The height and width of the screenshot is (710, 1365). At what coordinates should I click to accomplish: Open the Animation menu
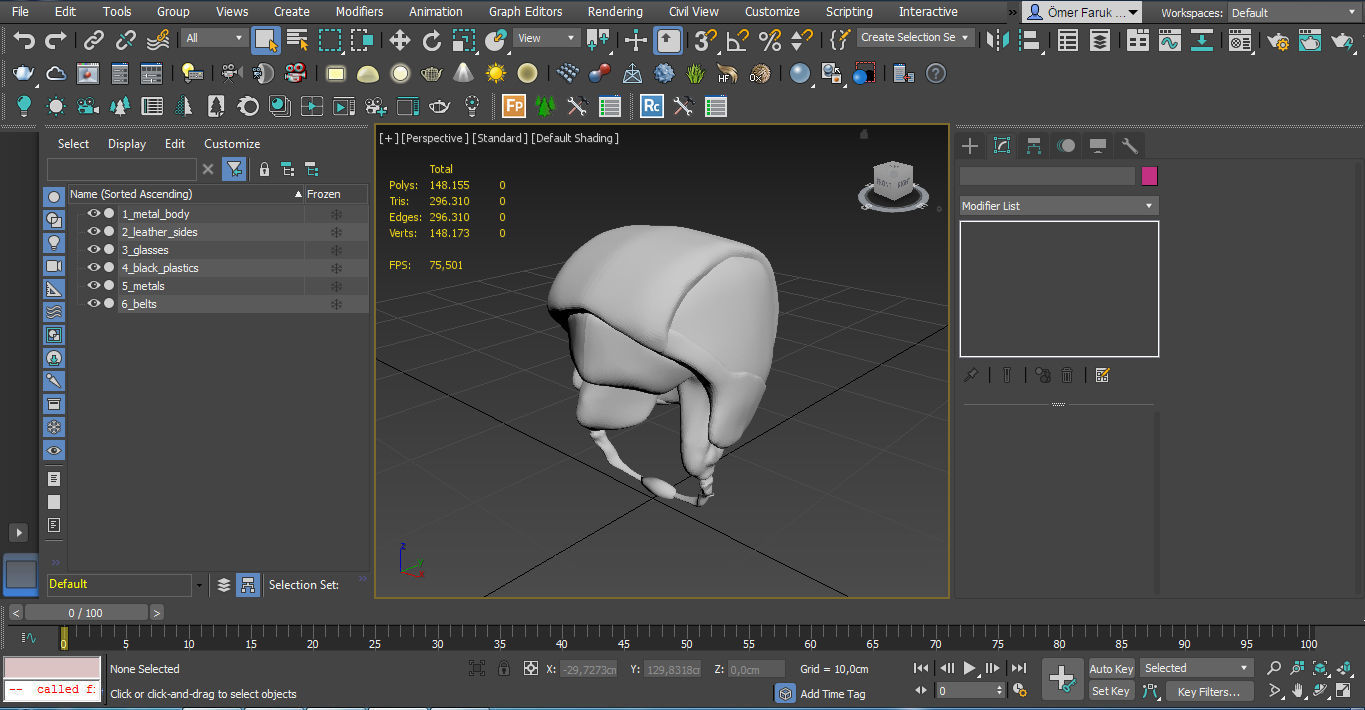pos(436,12)
